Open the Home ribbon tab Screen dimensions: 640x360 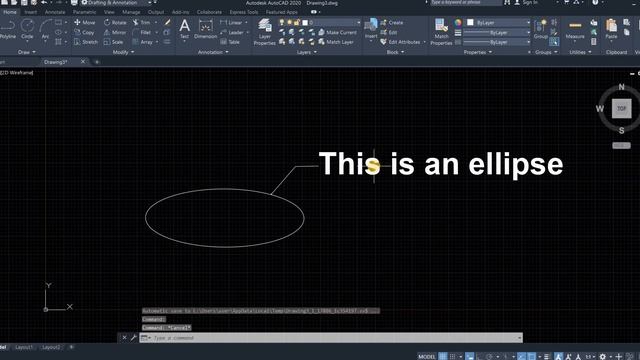click(x=10, y=12)
